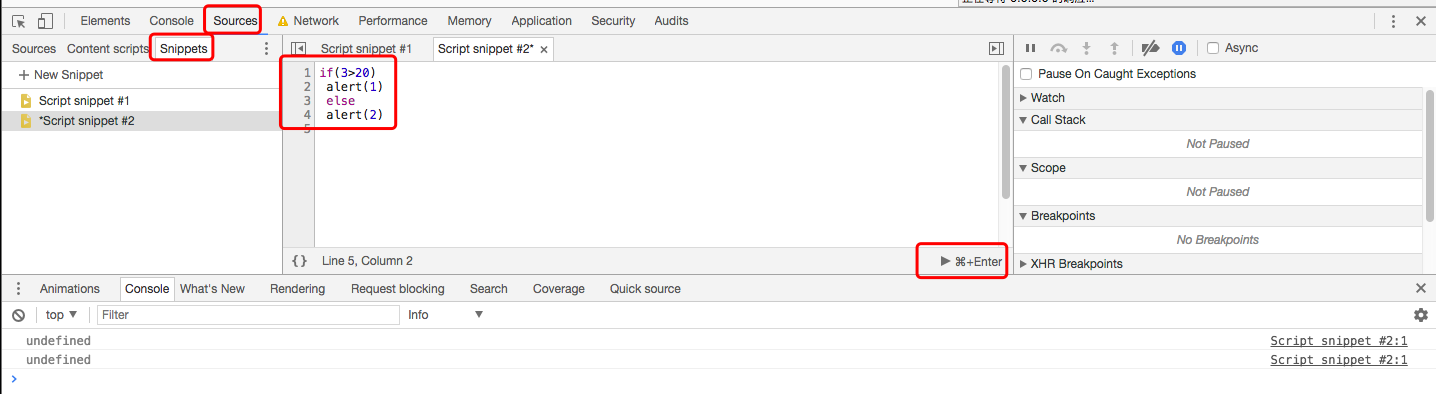Screen dimensions: 1436x394
Task: Focus the console Filter input field
Action: click(248, 315)
